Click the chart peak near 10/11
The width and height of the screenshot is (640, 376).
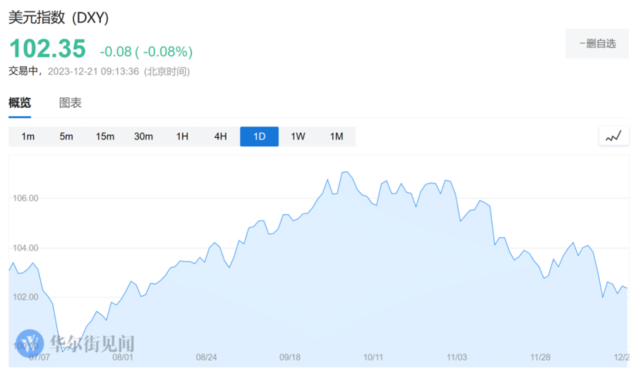point(346,172)
